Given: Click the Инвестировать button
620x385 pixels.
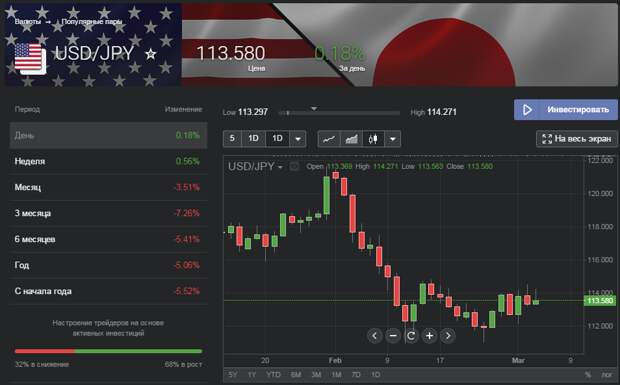Looking at the screenshot, I should click(x=565, y=109).
